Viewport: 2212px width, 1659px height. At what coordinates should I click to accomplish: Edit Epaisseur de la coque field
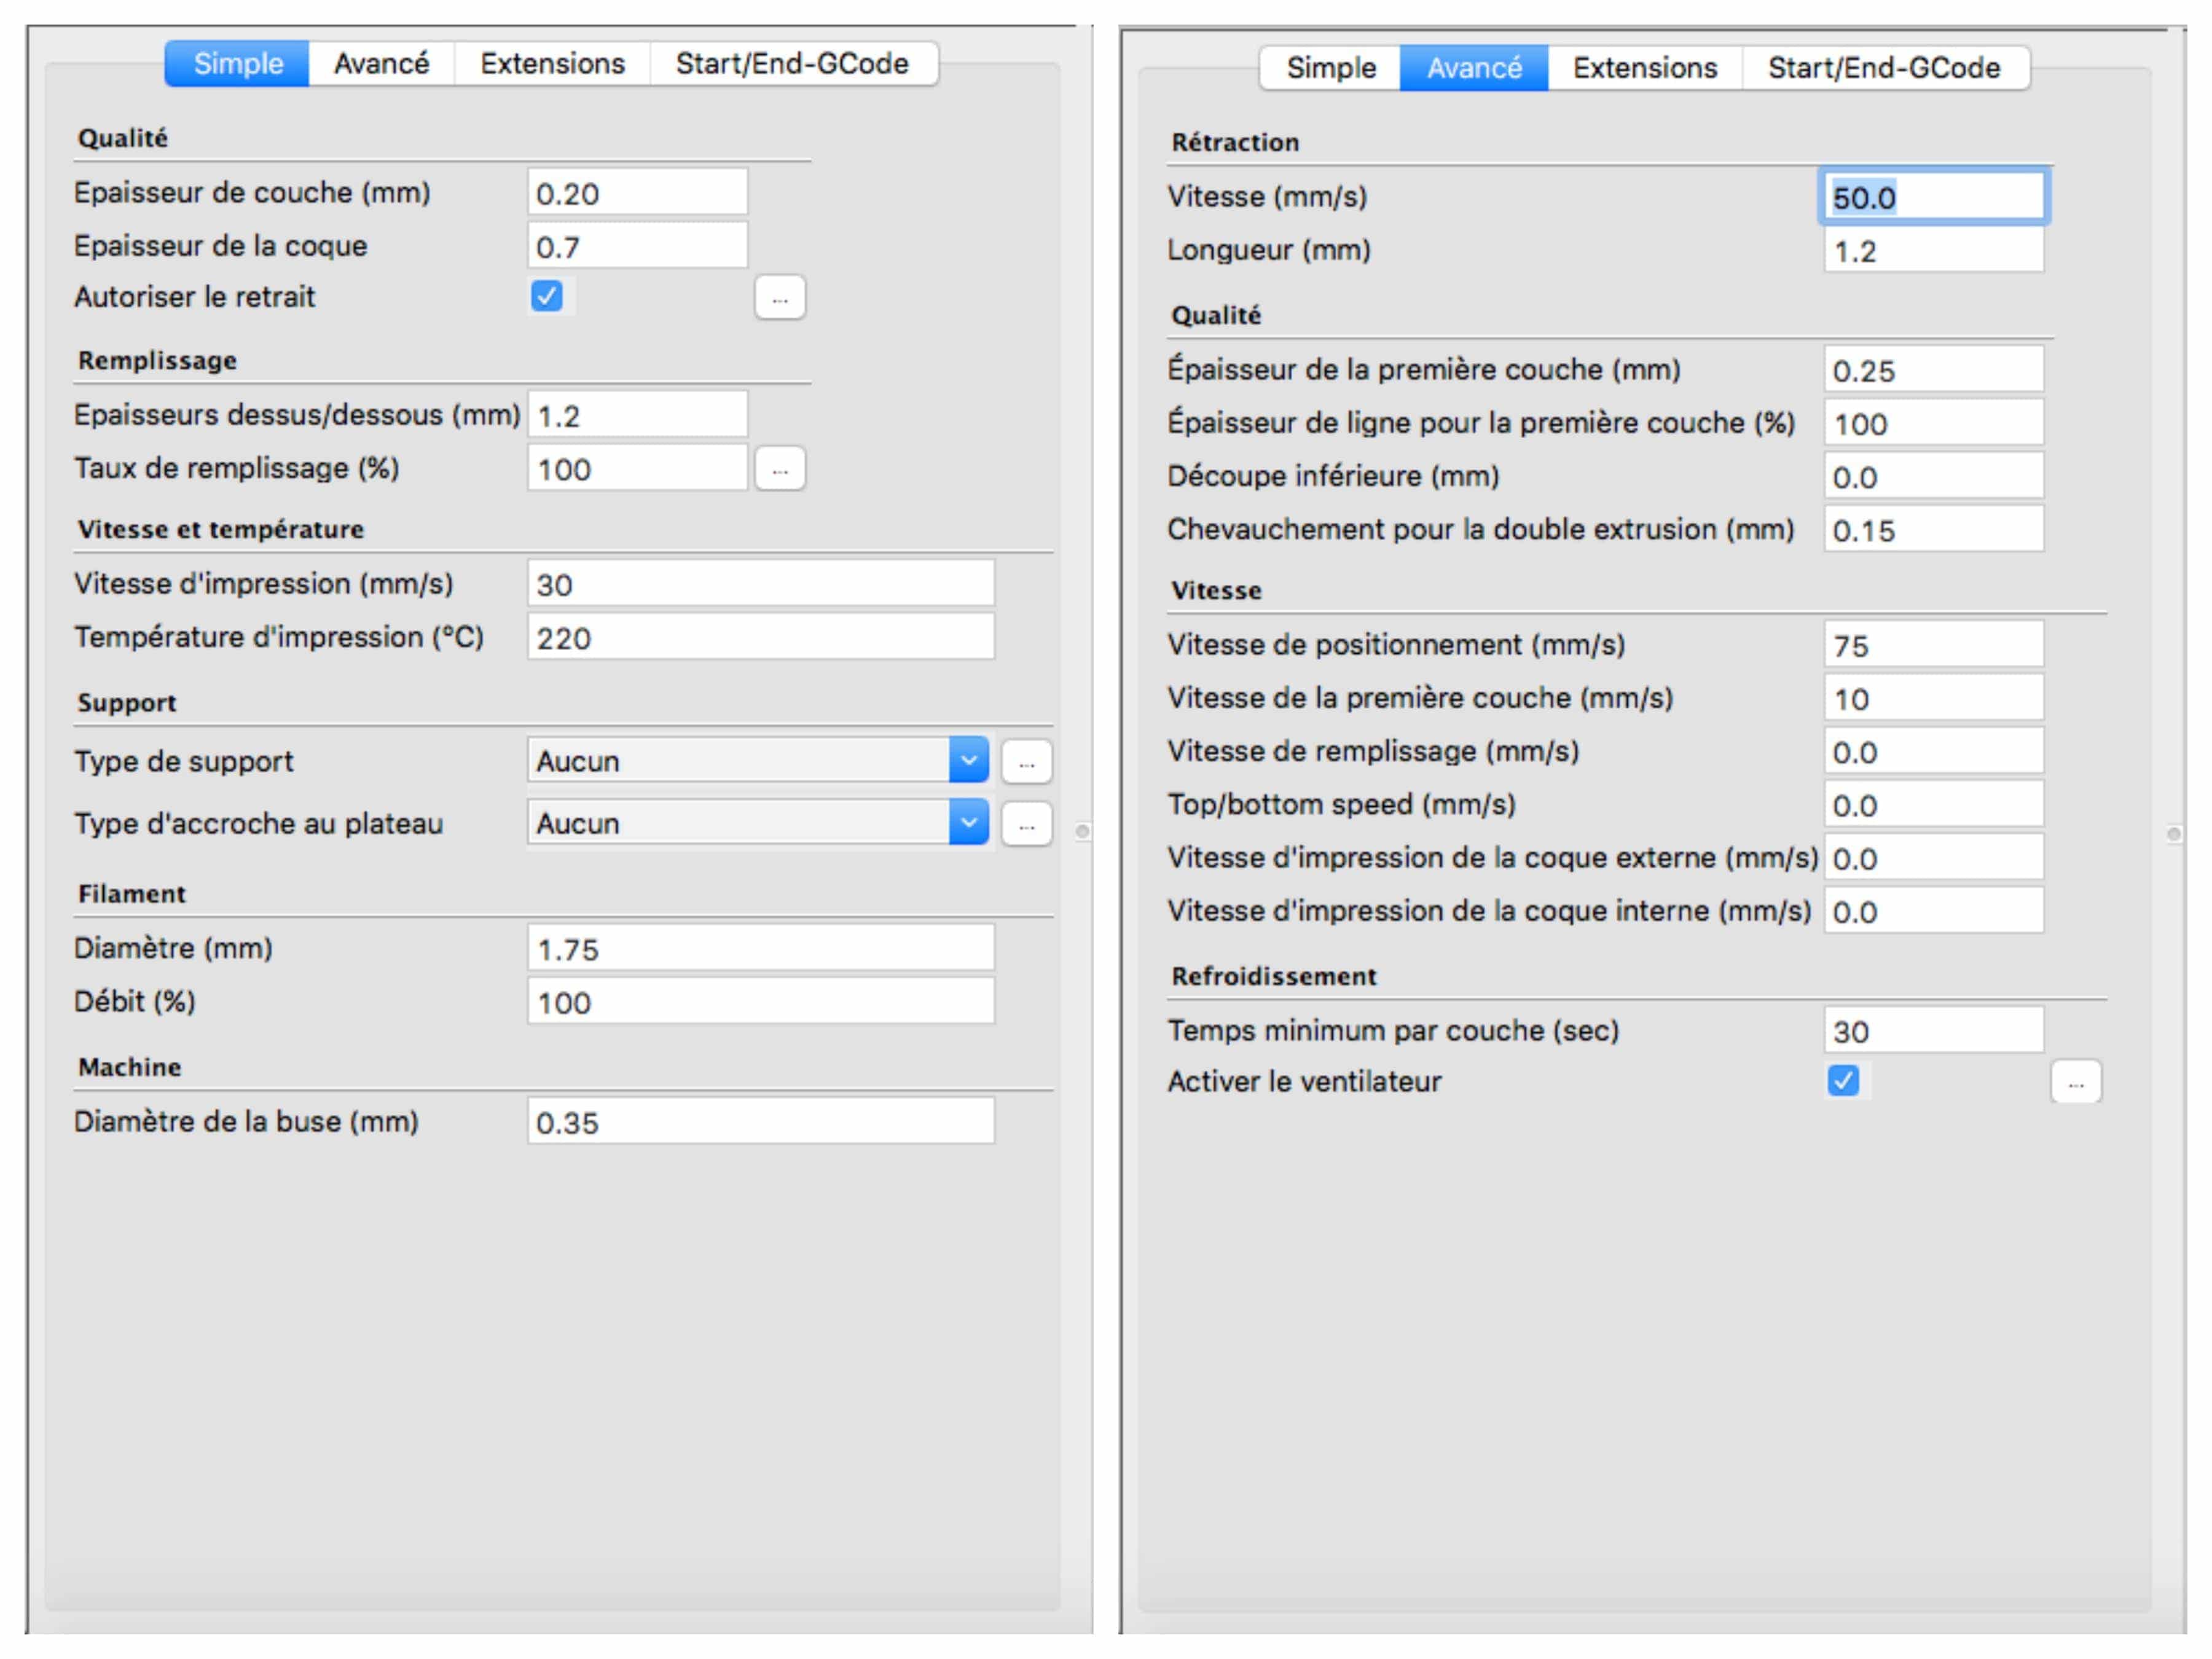pyautogui.click(x=637, y=245)
